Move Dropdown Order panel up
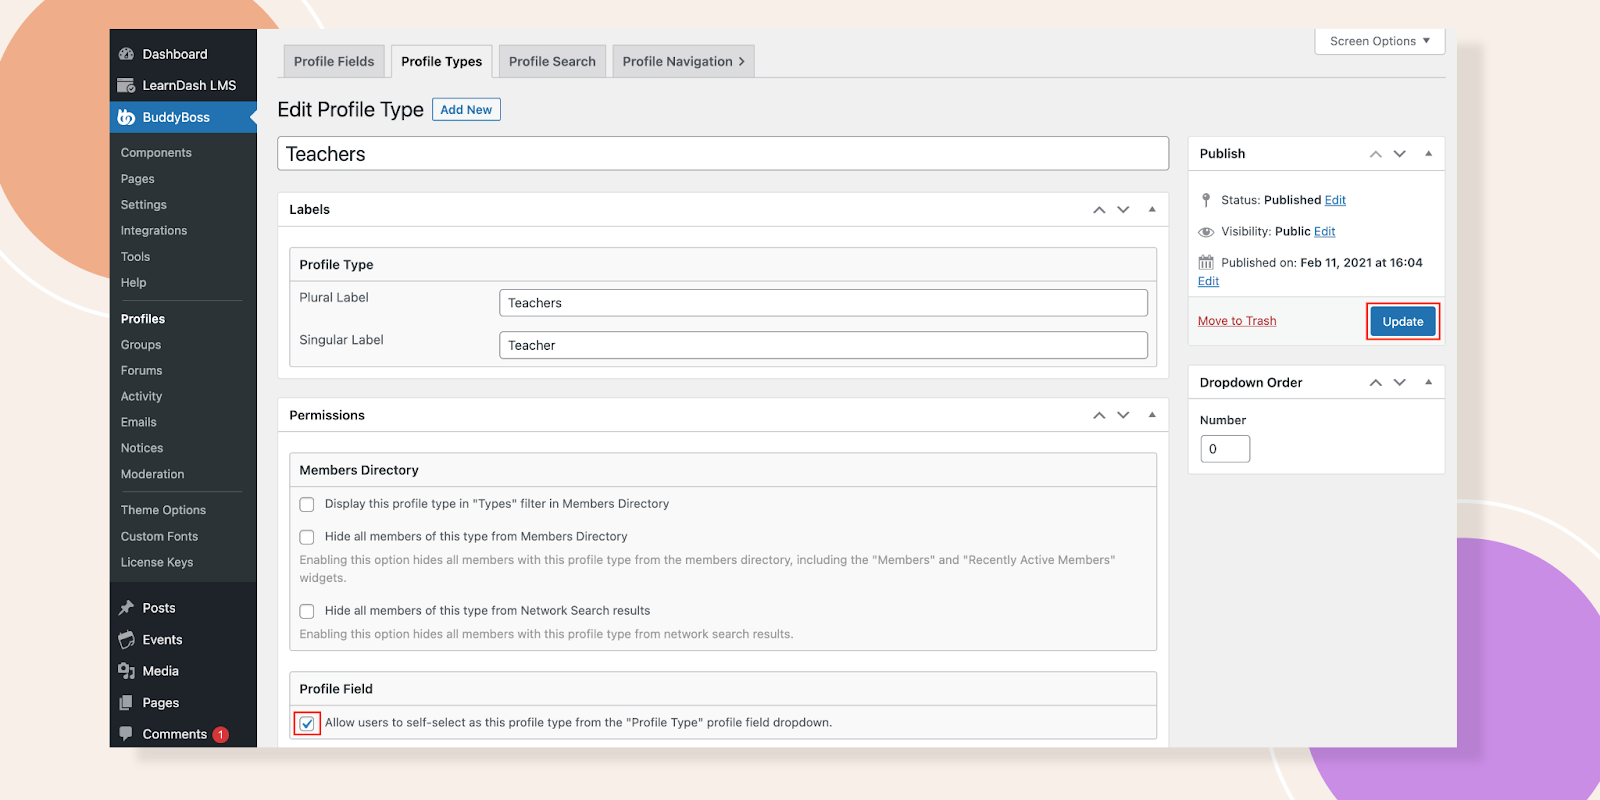 [1376, 383]
